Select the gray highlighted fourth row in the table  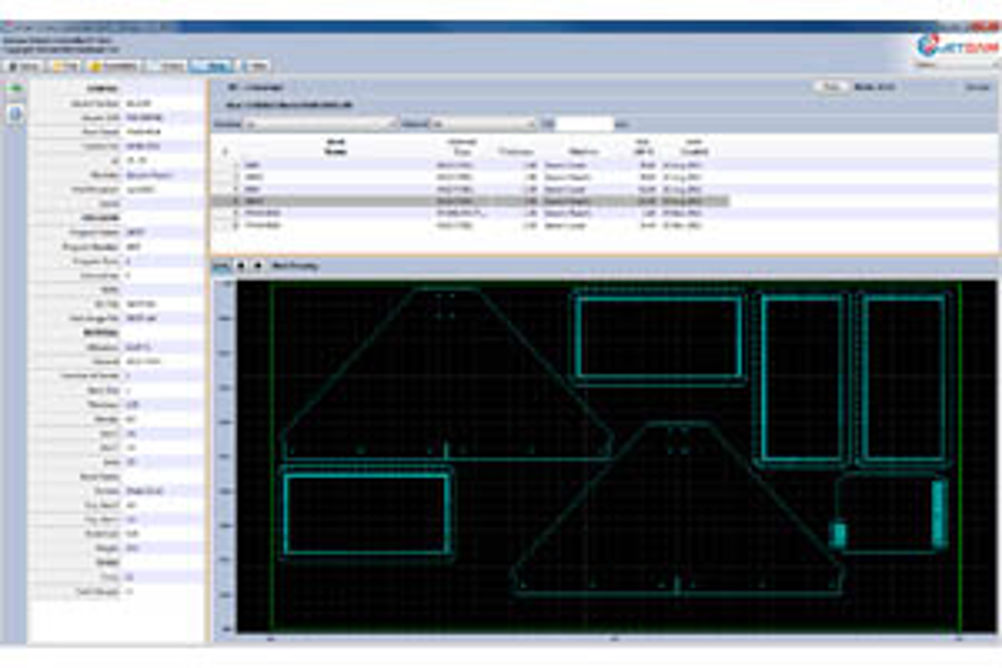click(471, 201)
